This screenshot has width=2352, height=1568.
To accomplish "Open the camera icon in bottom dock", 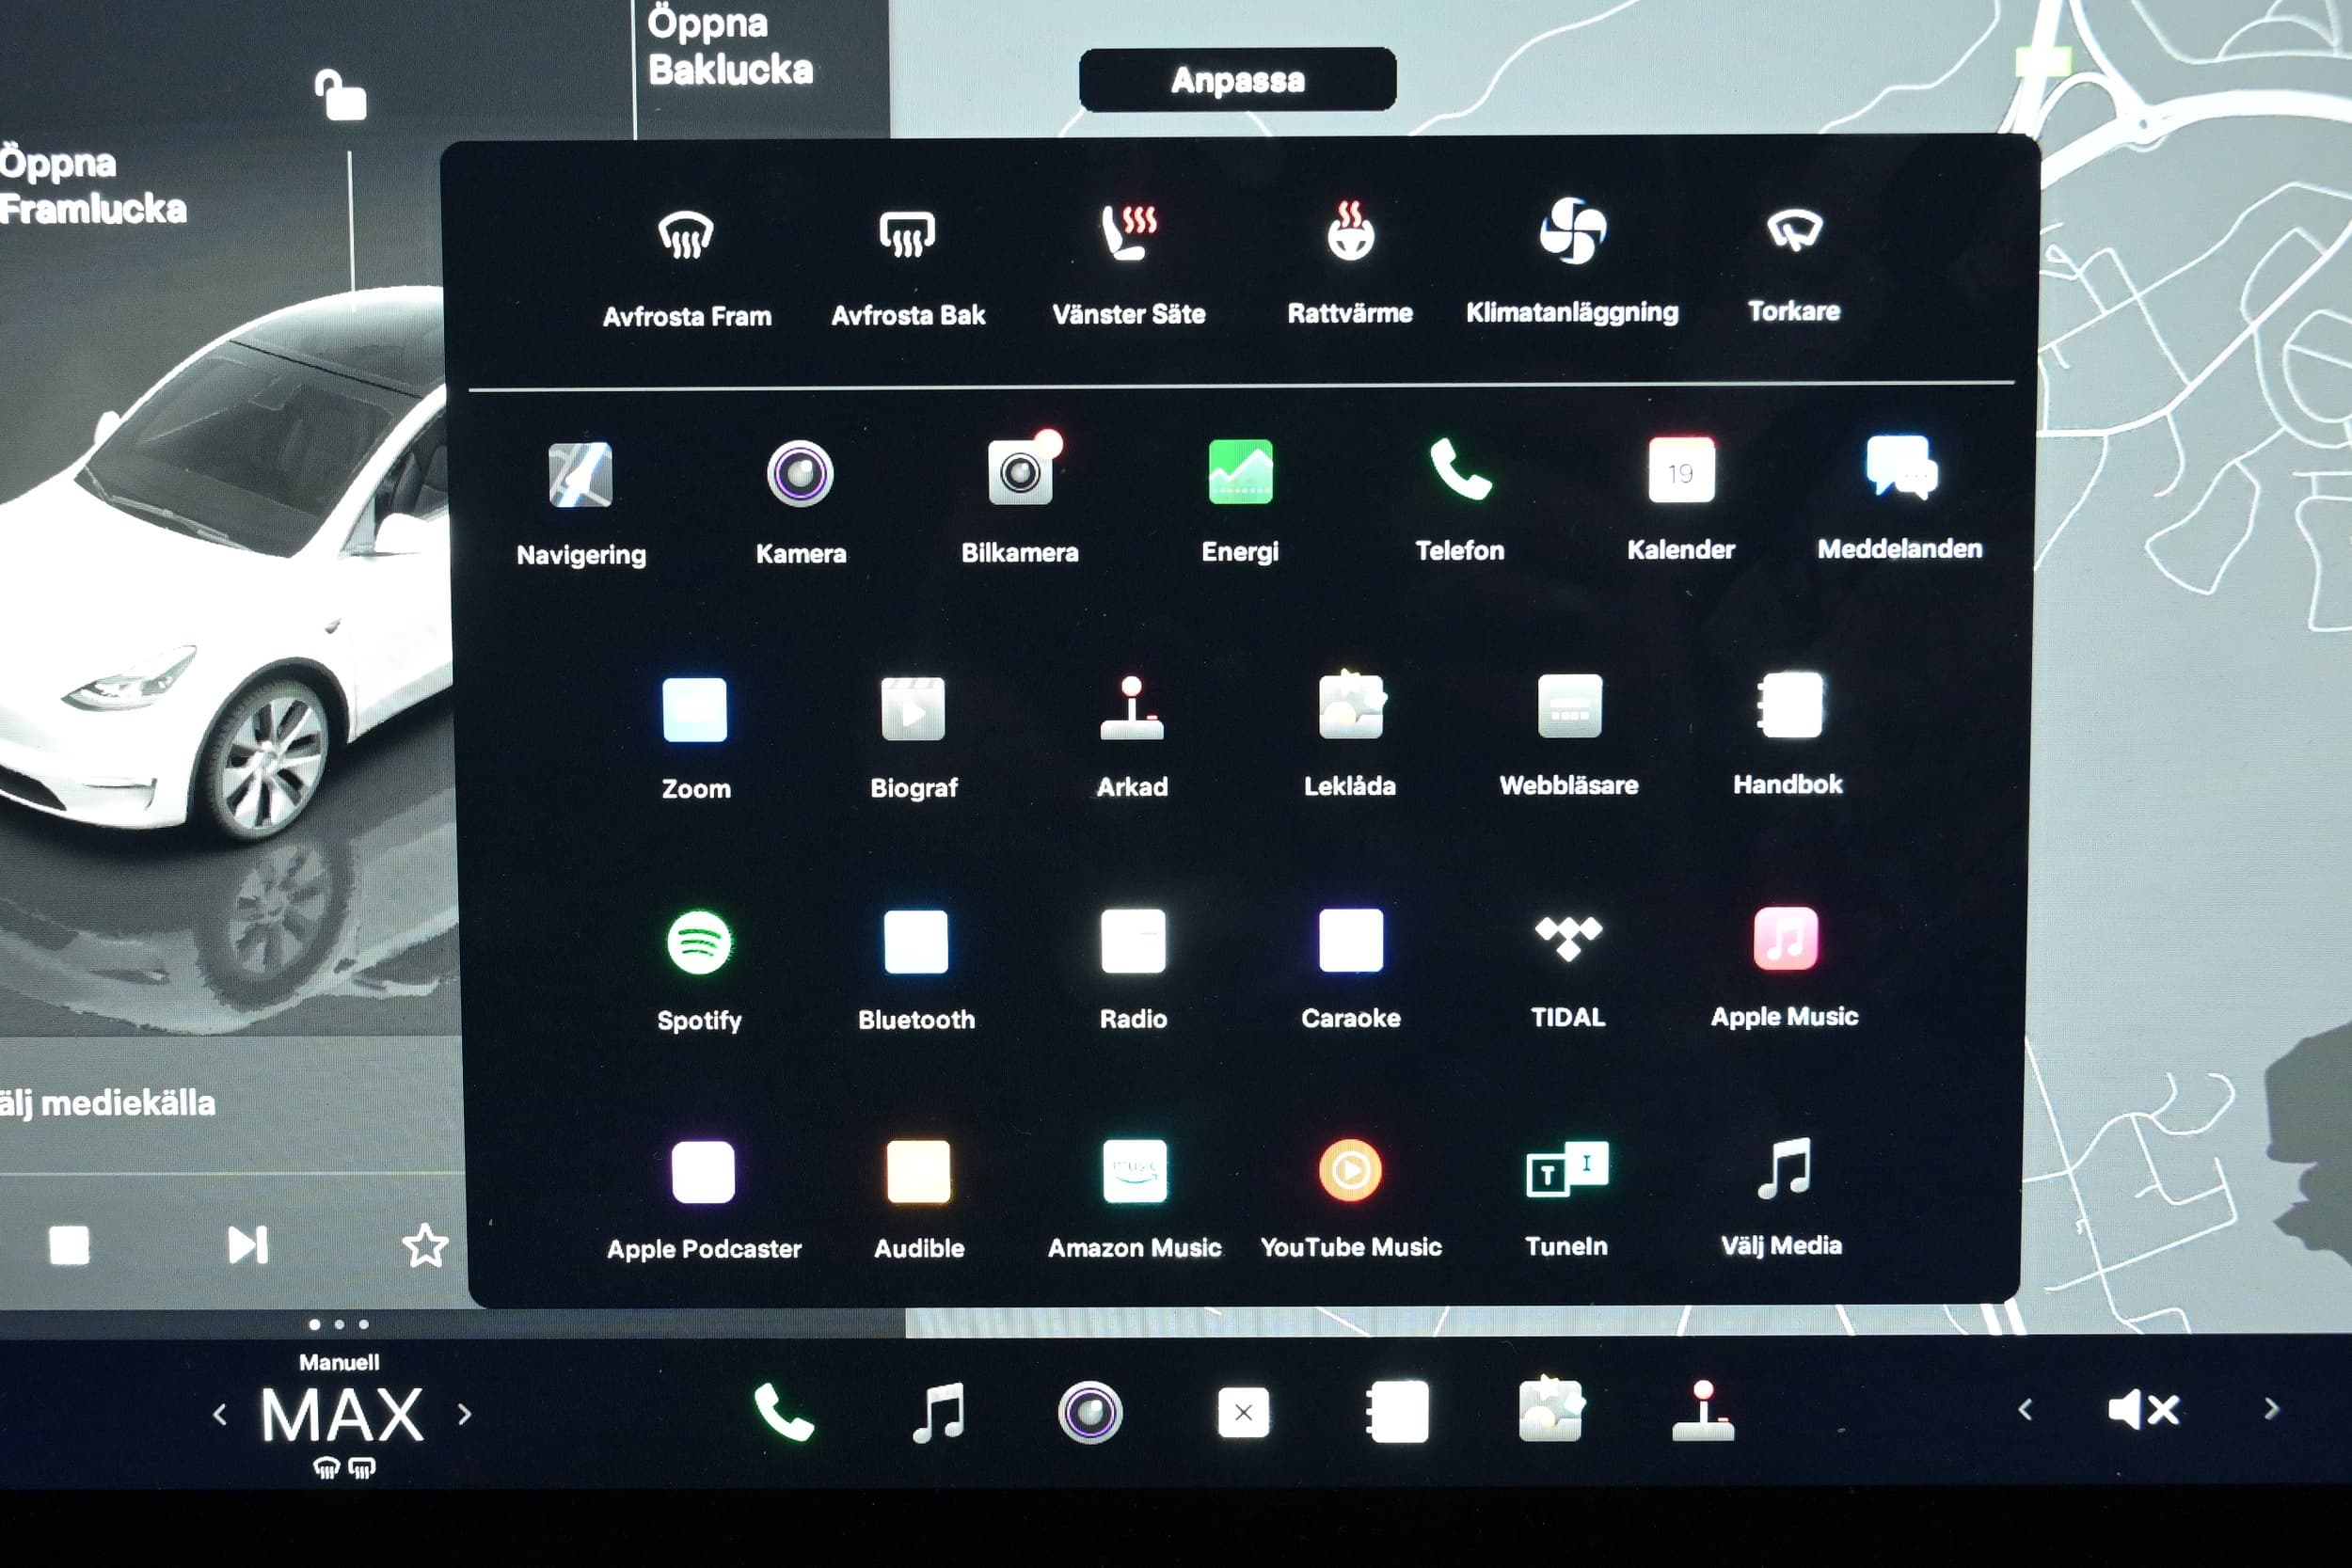I will click(x=1090, y=1412).
